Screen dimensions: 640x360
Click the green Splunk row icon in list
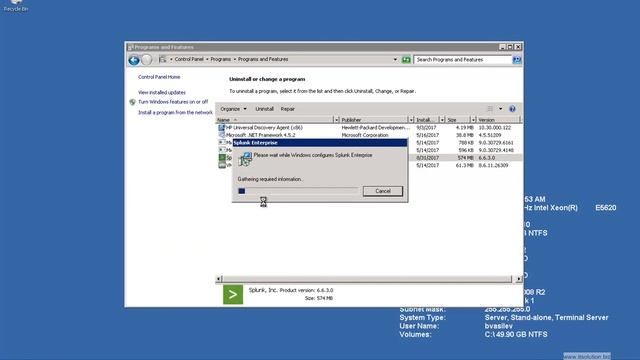[222, 158]
